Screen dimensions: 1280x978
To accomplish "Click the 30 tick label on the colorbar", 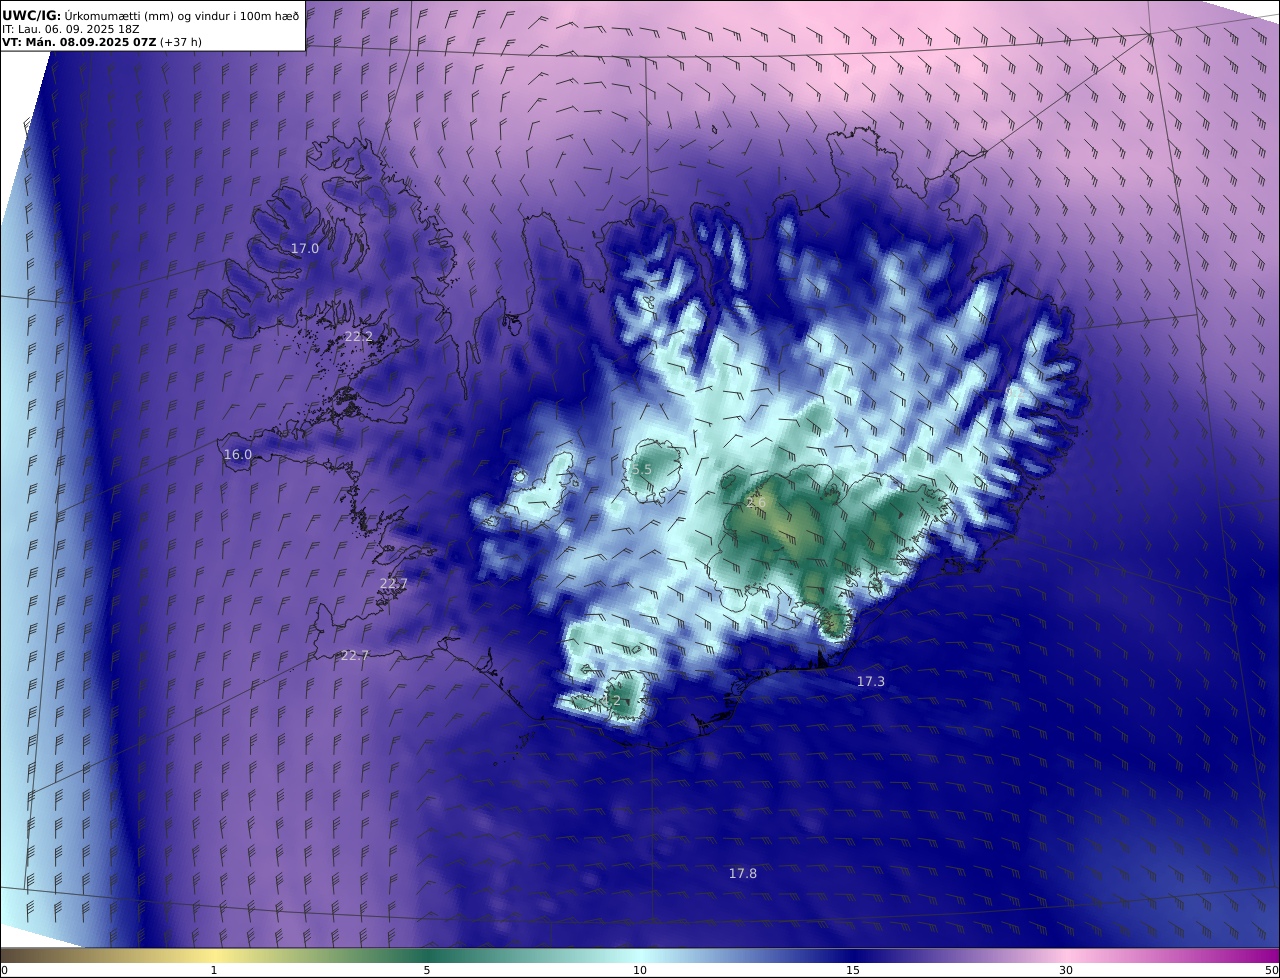I will pos(1066,970).
